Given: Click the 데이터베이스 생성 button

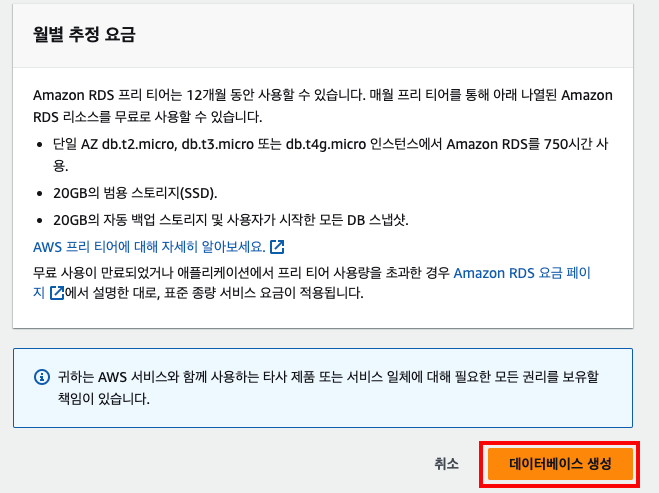Looking at the screenshot, I should click(x=560, y=464).
